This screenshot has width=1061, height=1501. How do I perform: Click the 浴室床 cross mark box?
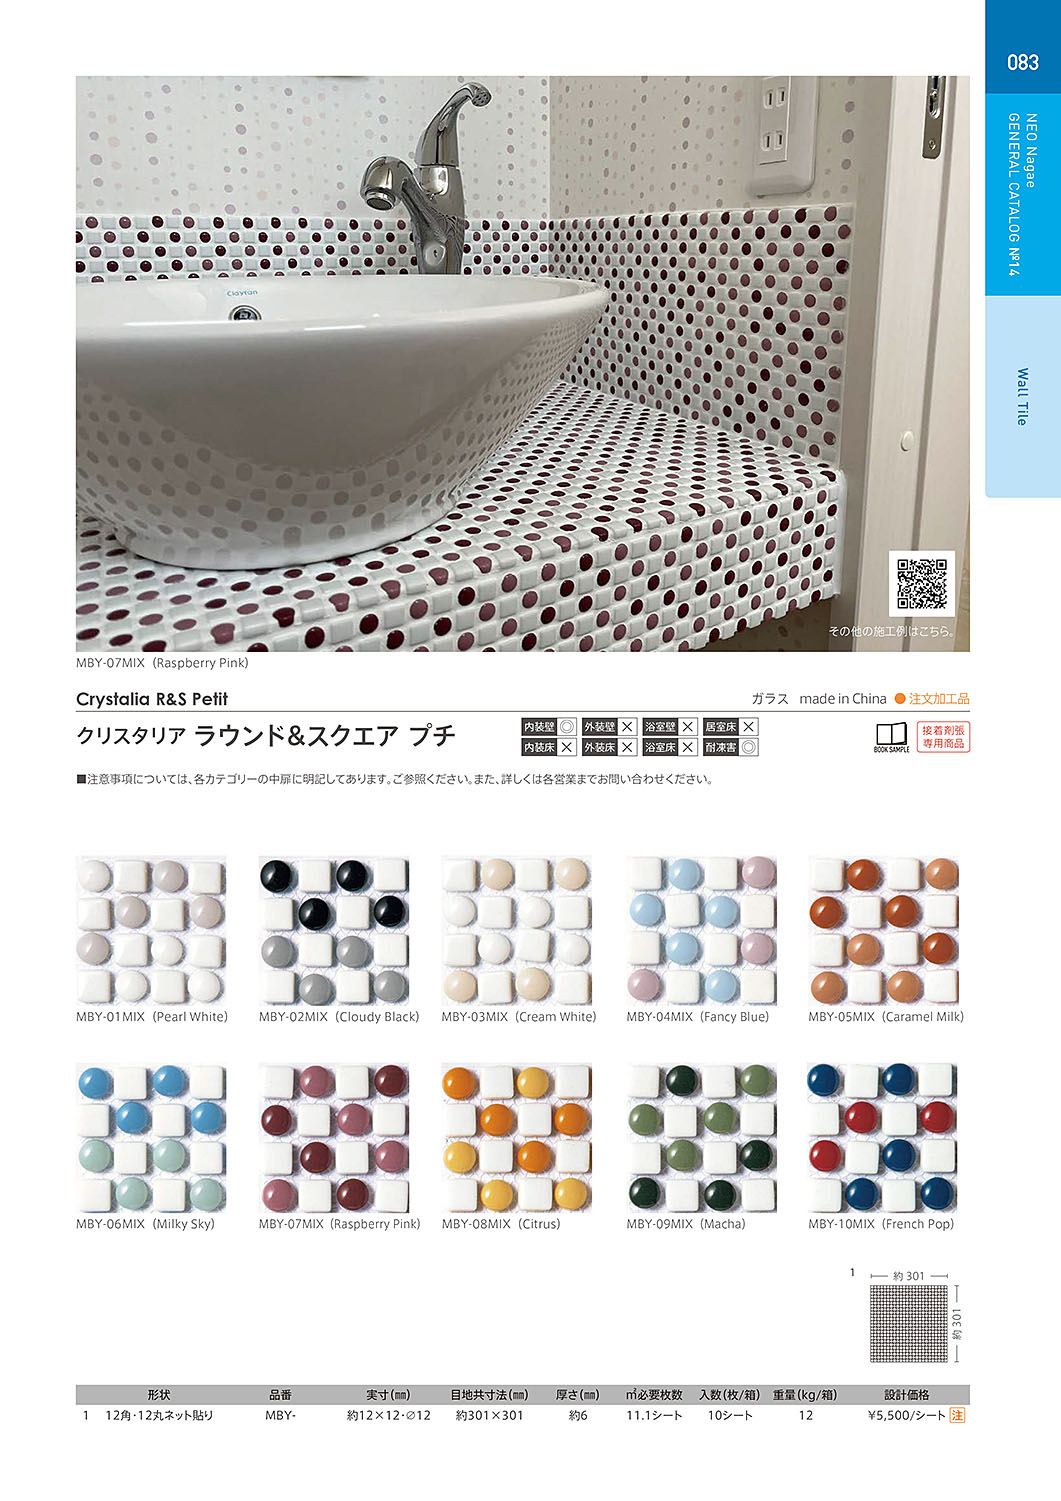tap(688, 747)
